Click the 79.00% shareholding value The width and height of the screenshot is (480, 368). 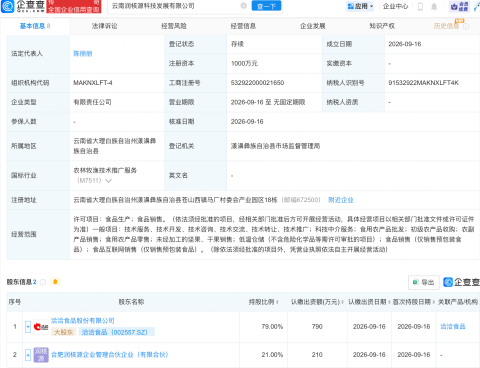click(x=272, y=327)
